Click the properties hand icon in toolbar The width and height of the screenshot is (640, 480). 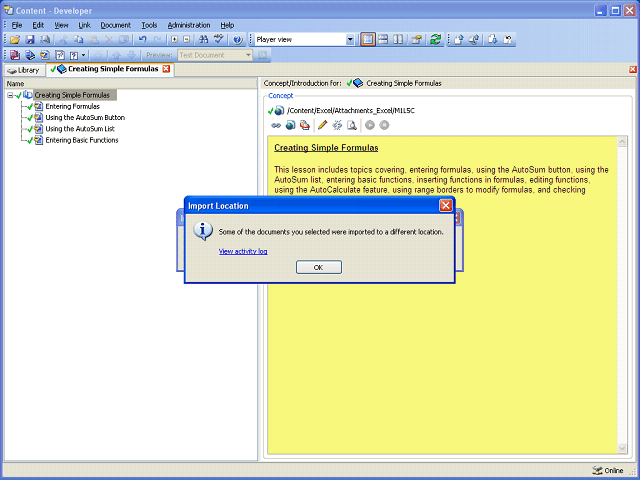[417, 40]
